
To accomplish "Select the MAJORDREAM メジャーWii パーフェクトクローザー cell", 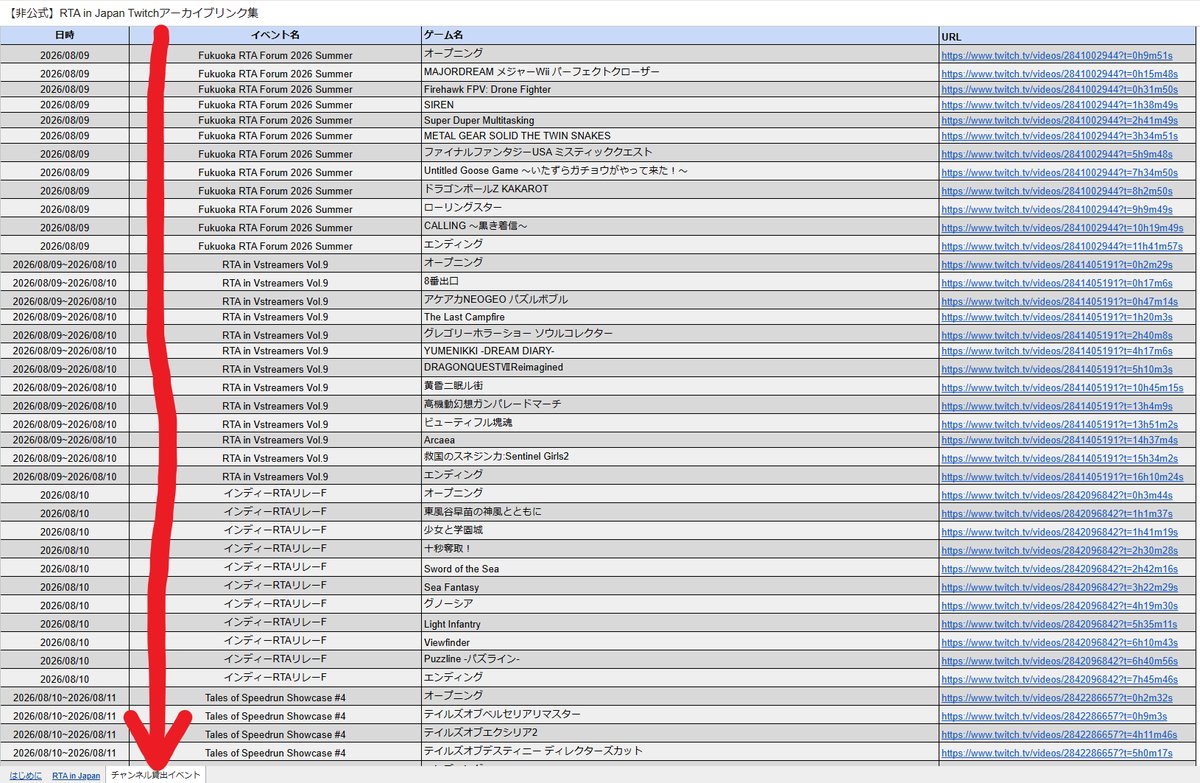I will 680,73.
